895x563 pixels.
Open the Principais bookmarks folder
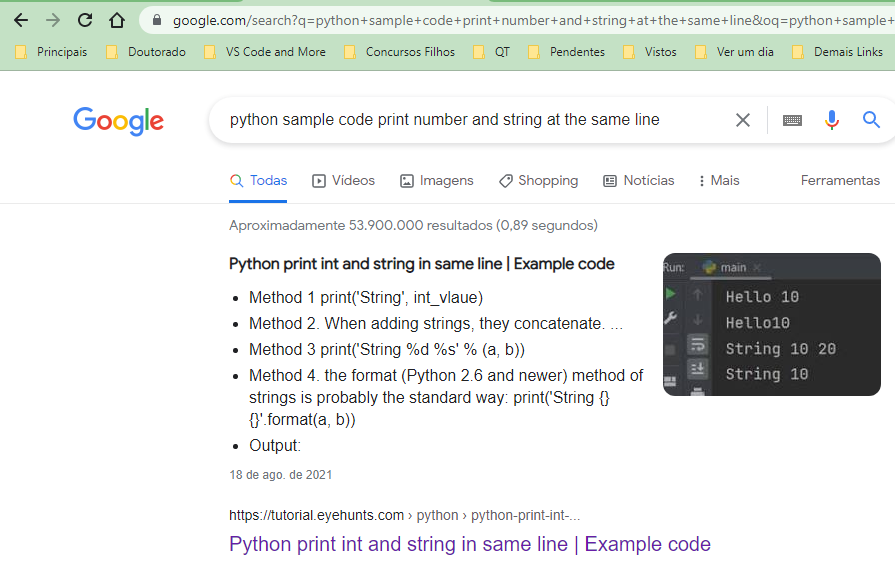pyautogui.click(x=51, y=52)
